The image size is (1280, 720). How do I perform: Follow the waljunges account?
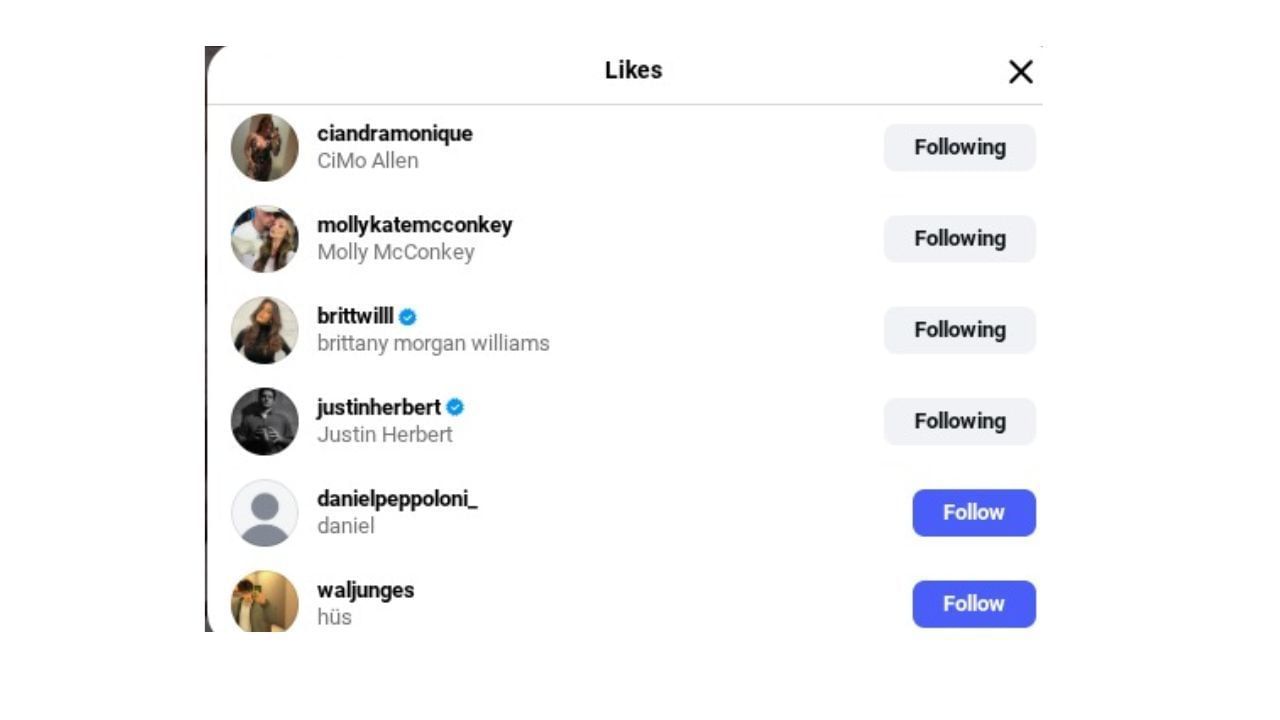point(973,604)
